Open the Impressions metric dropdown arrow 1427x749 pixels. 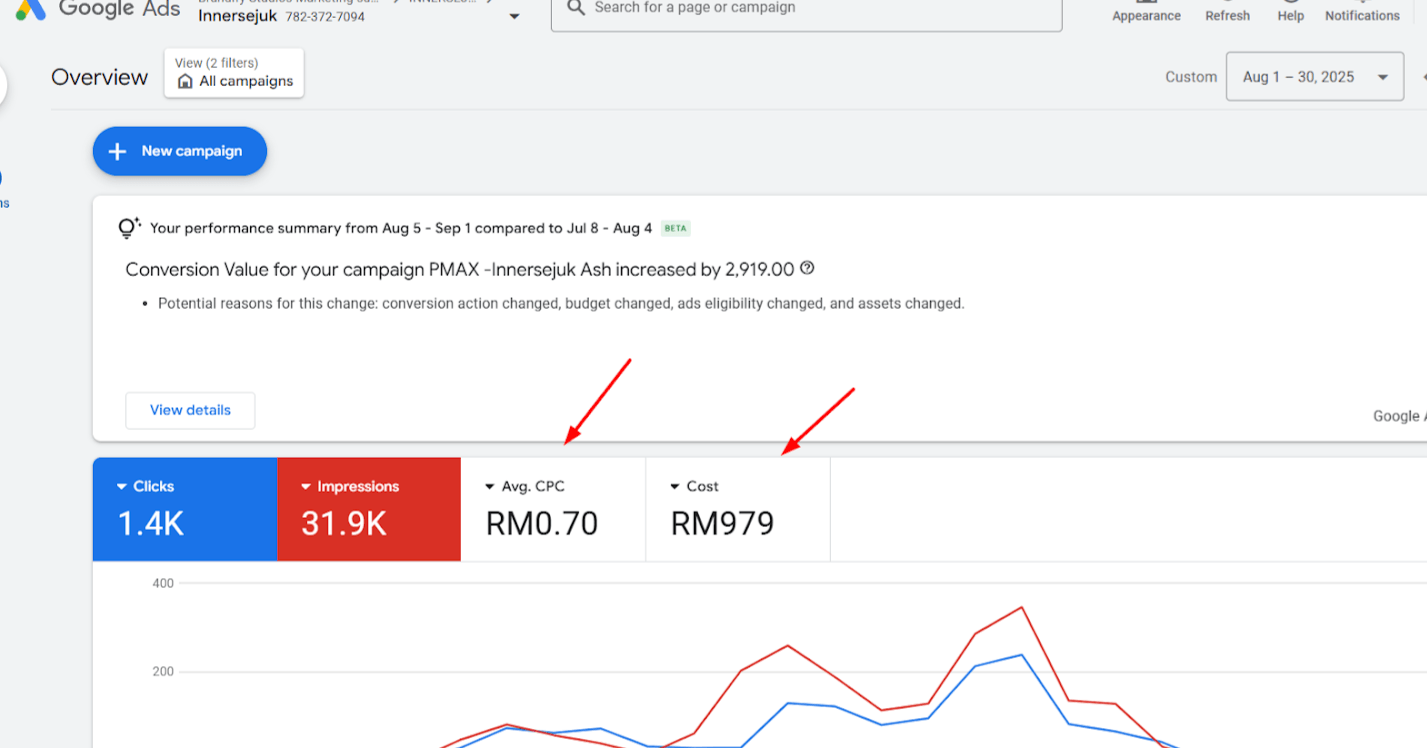click(x=306, y=487)
